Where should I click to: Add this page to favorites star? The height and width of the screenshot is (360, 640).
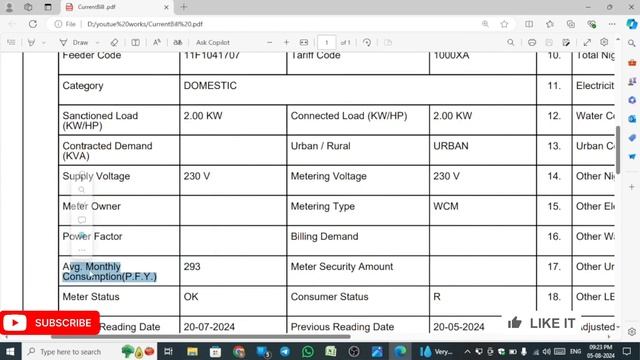[x=504, y=24]
